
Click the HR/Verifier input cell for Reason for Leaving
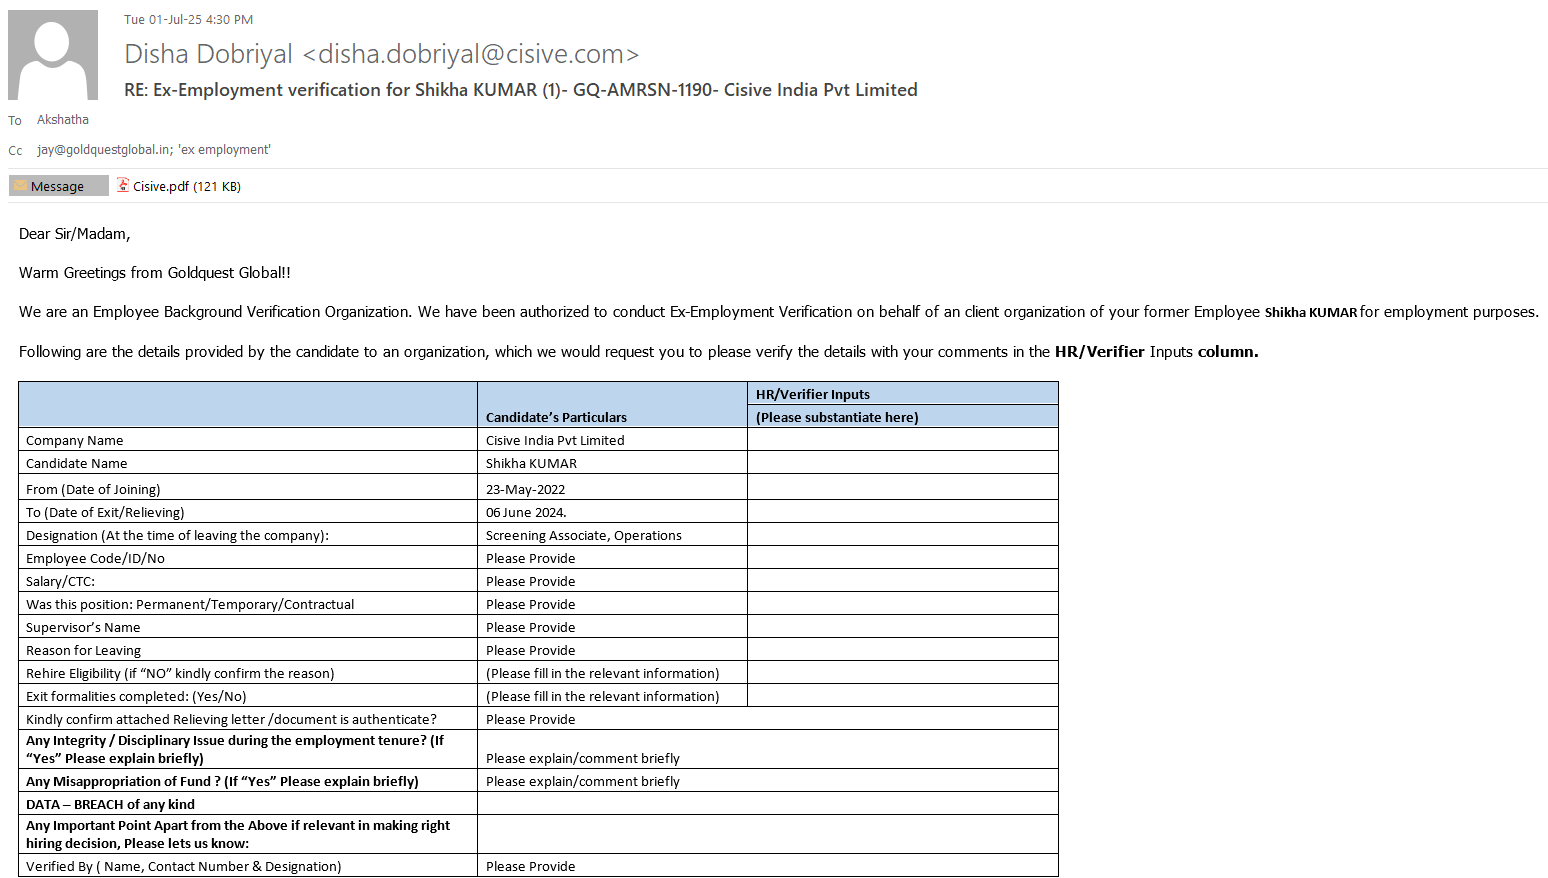[902, 650]
